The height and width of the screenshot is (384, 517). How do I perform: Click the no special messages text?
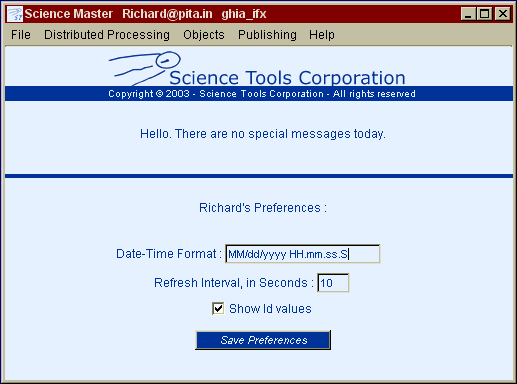coord(263,134)
